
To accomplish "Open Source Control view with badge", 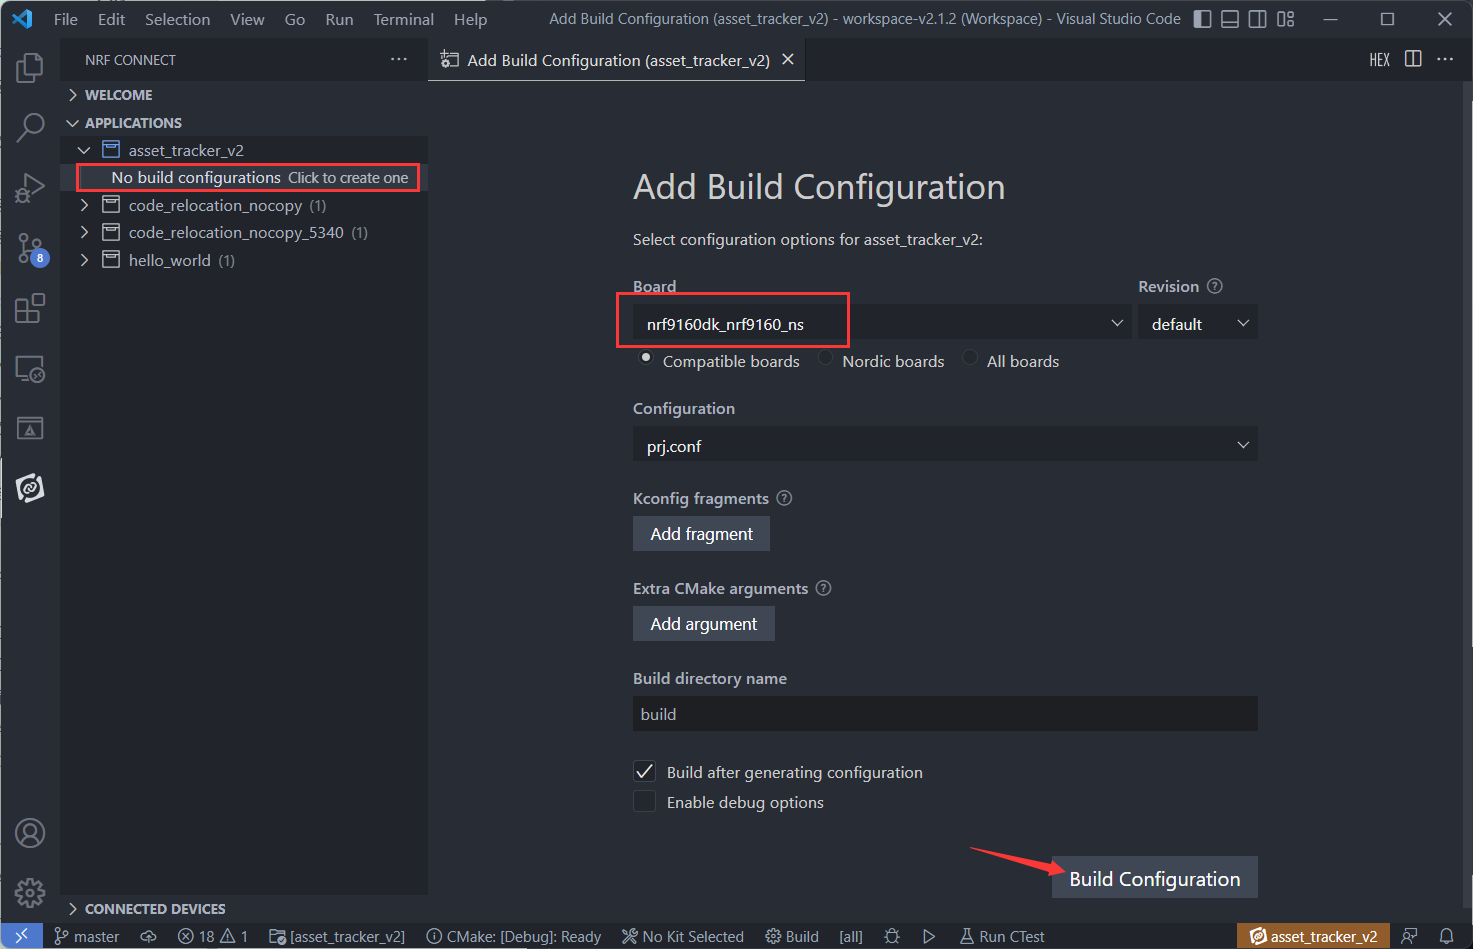I will 30,248.
